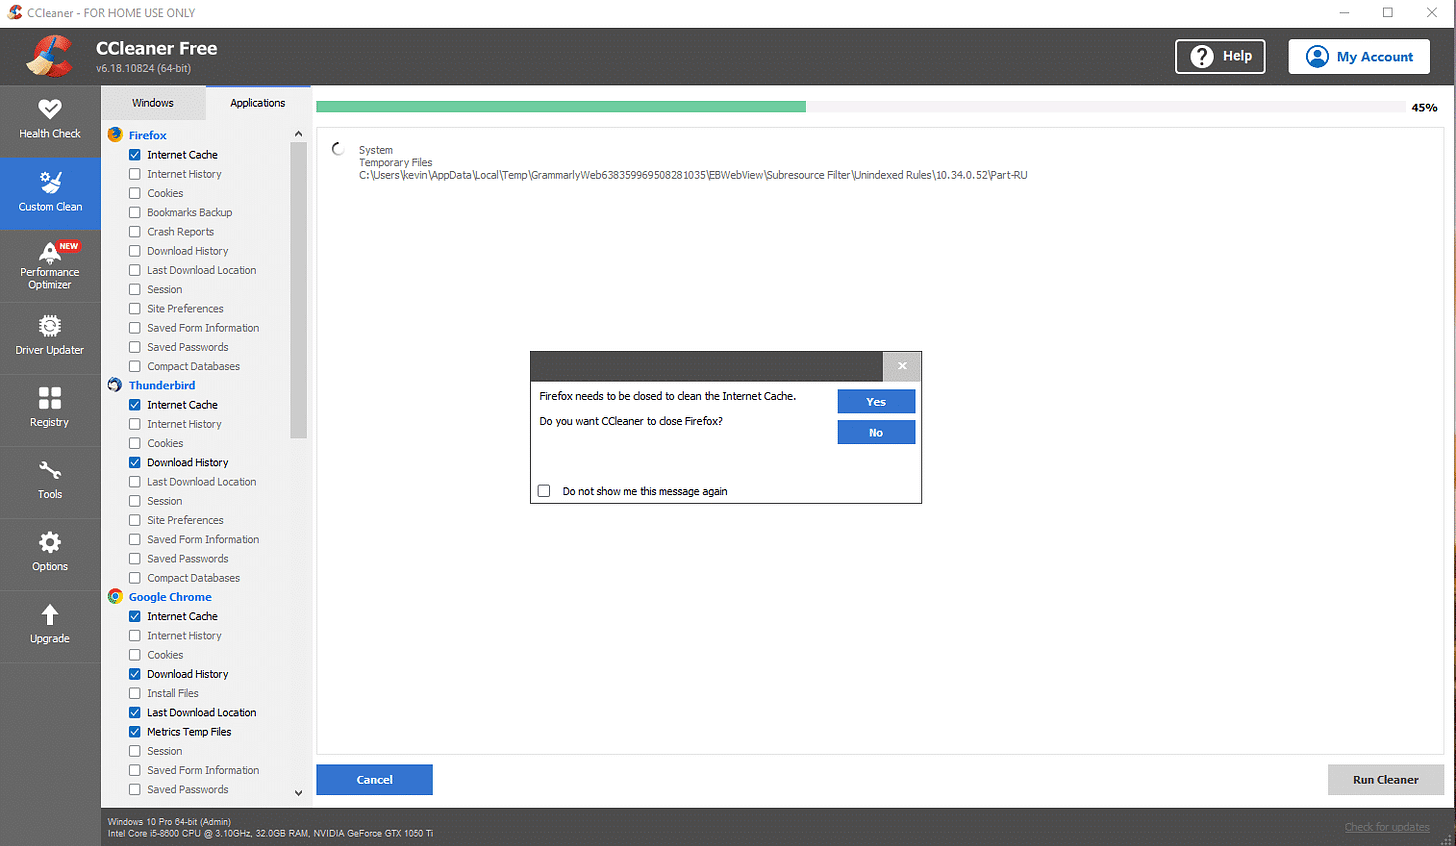Viewport: 1456px width, 846px height.
Task: Click the version v6.18.10824 text
Action: [143, 69]
